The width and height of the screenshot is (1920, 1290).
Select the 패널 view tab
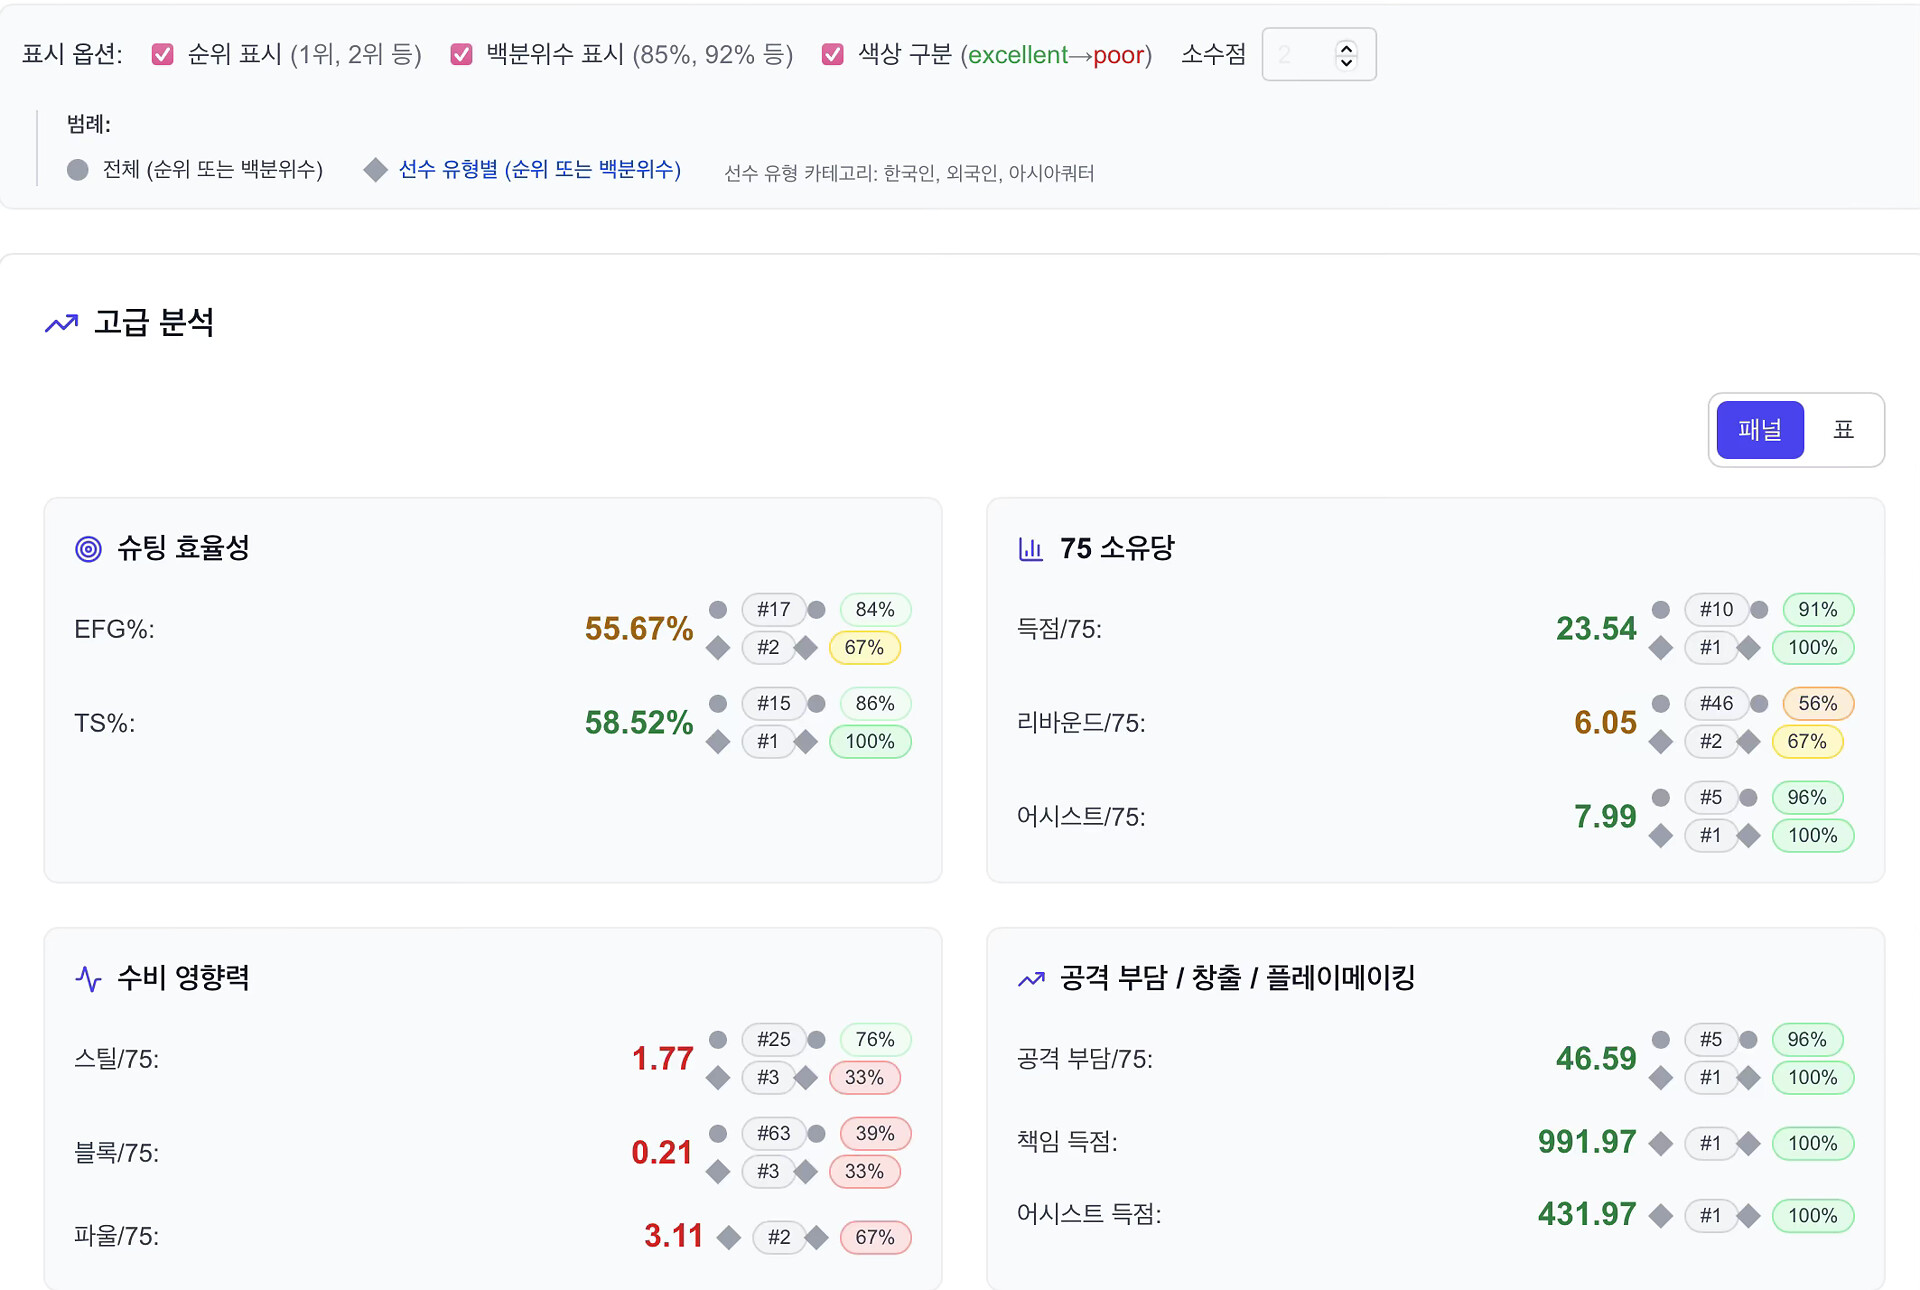[x=1759, y=430]
